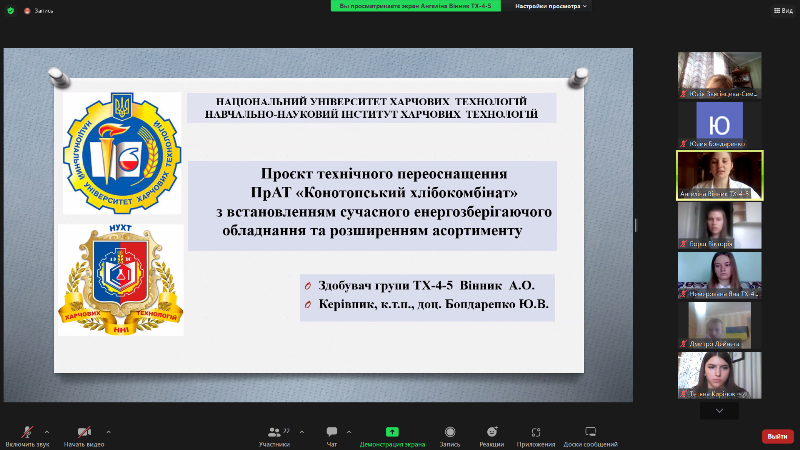The width and height of the screenshot is (800, 450).
Task: Select the Вікторія participant video tile
Action: [719, 225]
